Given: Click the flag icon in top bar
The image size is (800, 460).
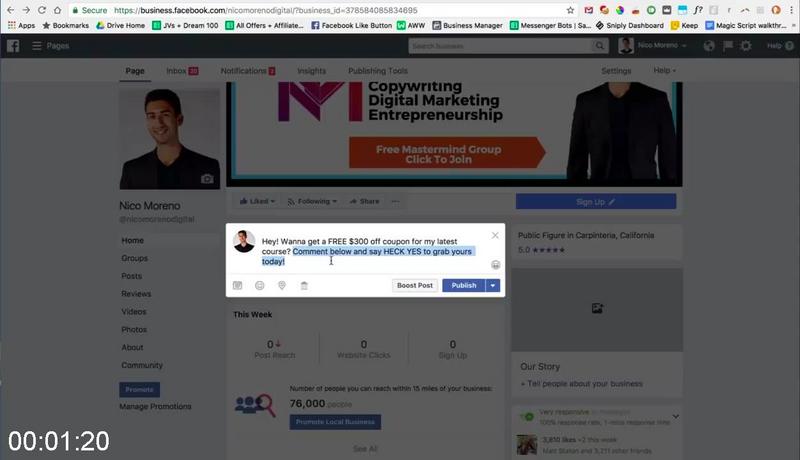Looking at the screenshot, I should point(728,46).
